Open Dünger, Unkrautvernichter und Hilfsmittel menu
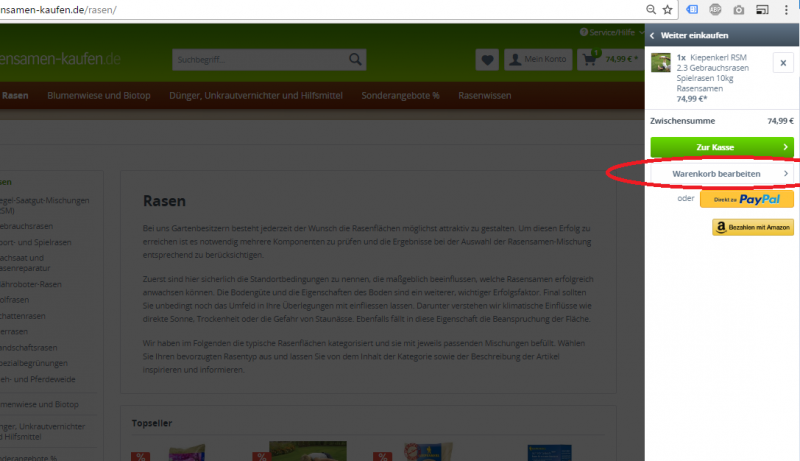 (256, 95)
